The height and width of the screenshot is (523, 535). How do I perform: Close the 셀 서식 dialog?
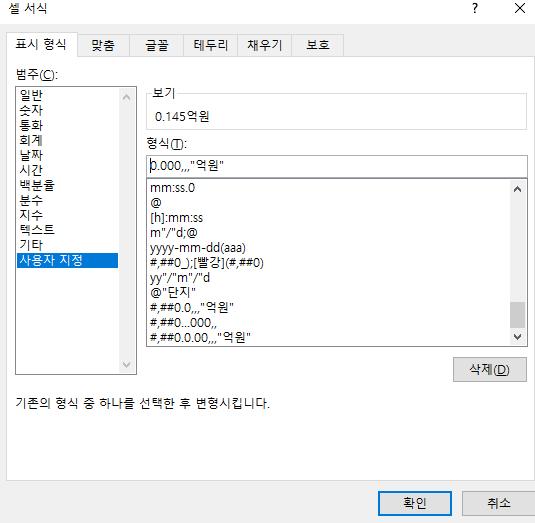tap(520, 8)
